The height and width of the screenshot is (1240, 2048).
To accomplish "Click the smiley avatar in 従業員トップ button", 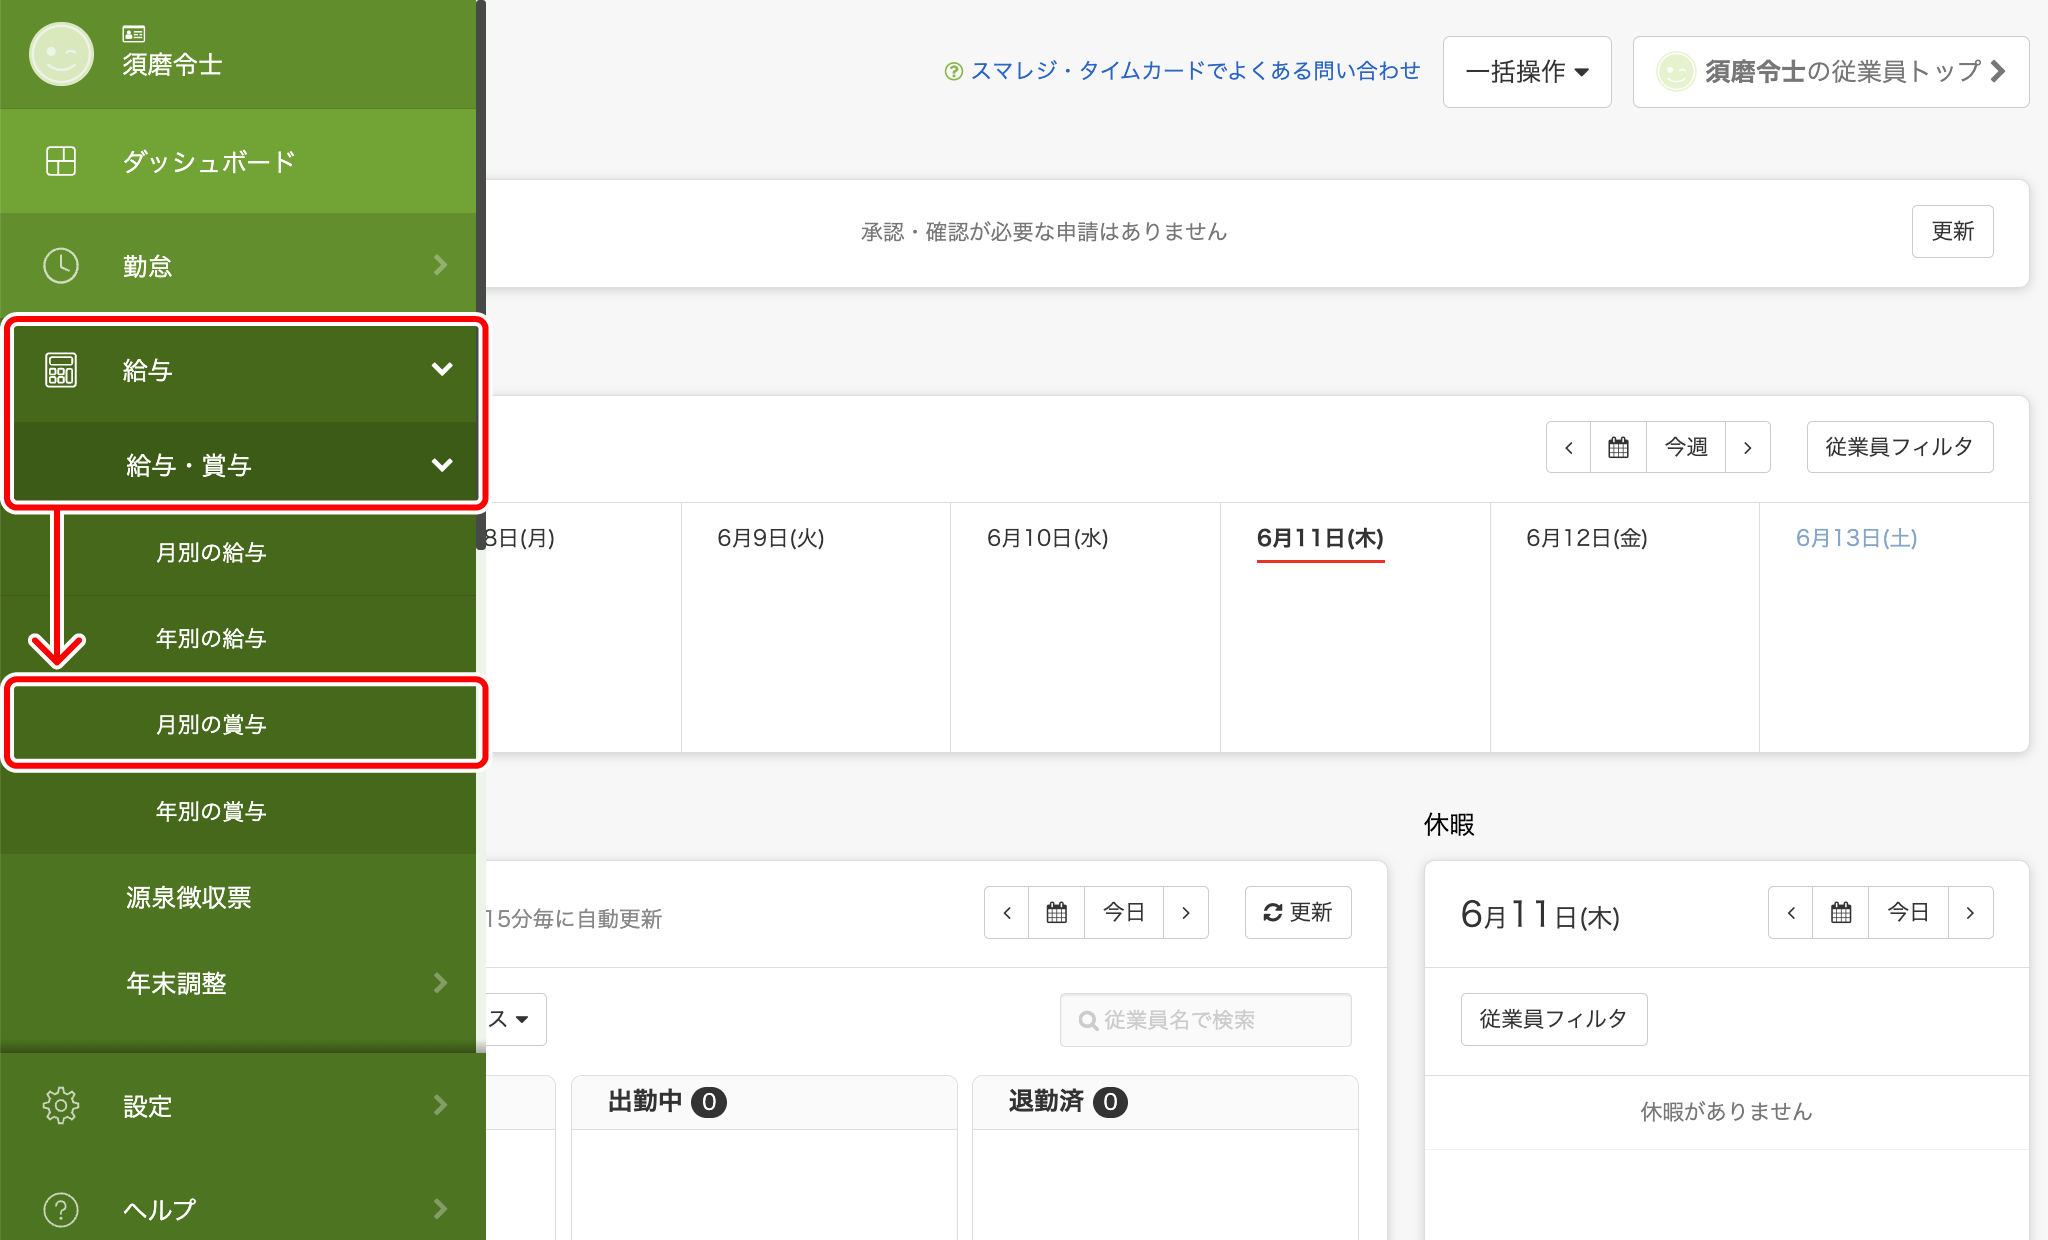I will (1676, 71).
